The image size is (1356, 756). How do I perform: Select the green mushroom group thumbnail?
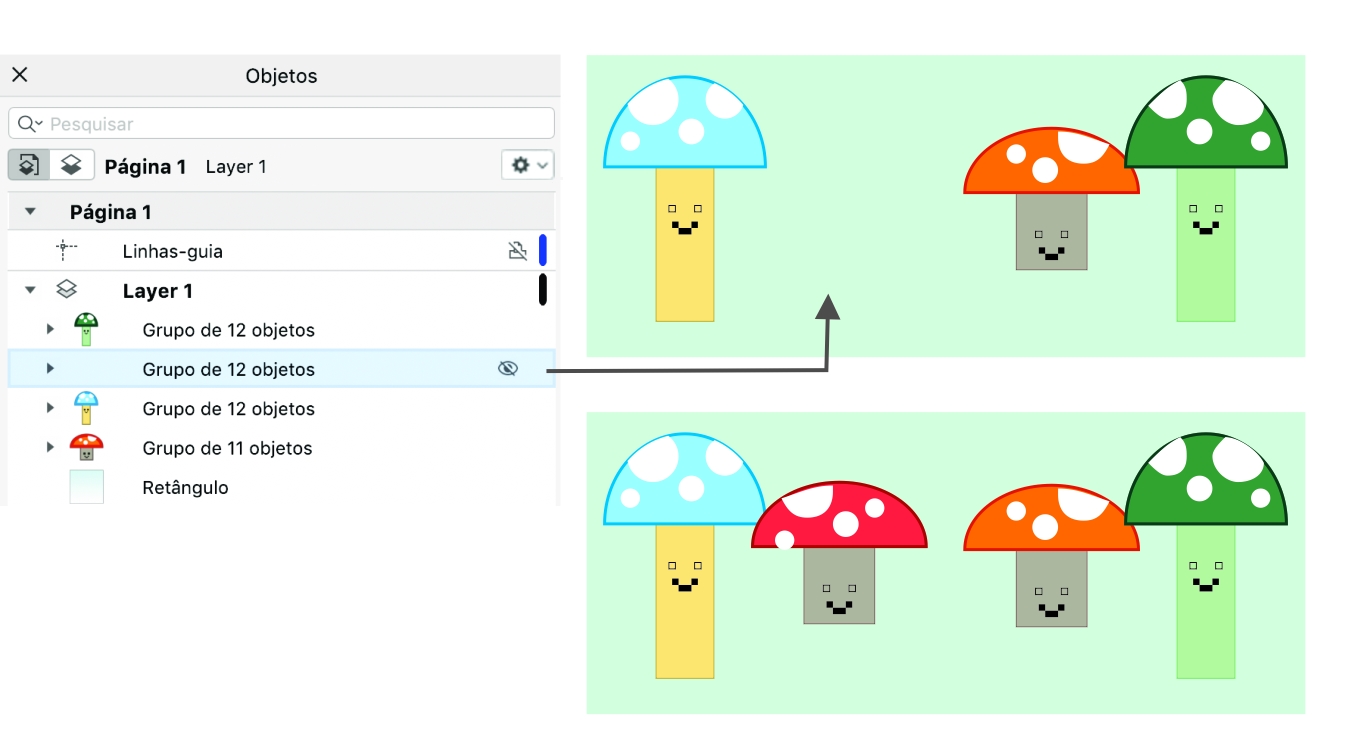[86, 330]
